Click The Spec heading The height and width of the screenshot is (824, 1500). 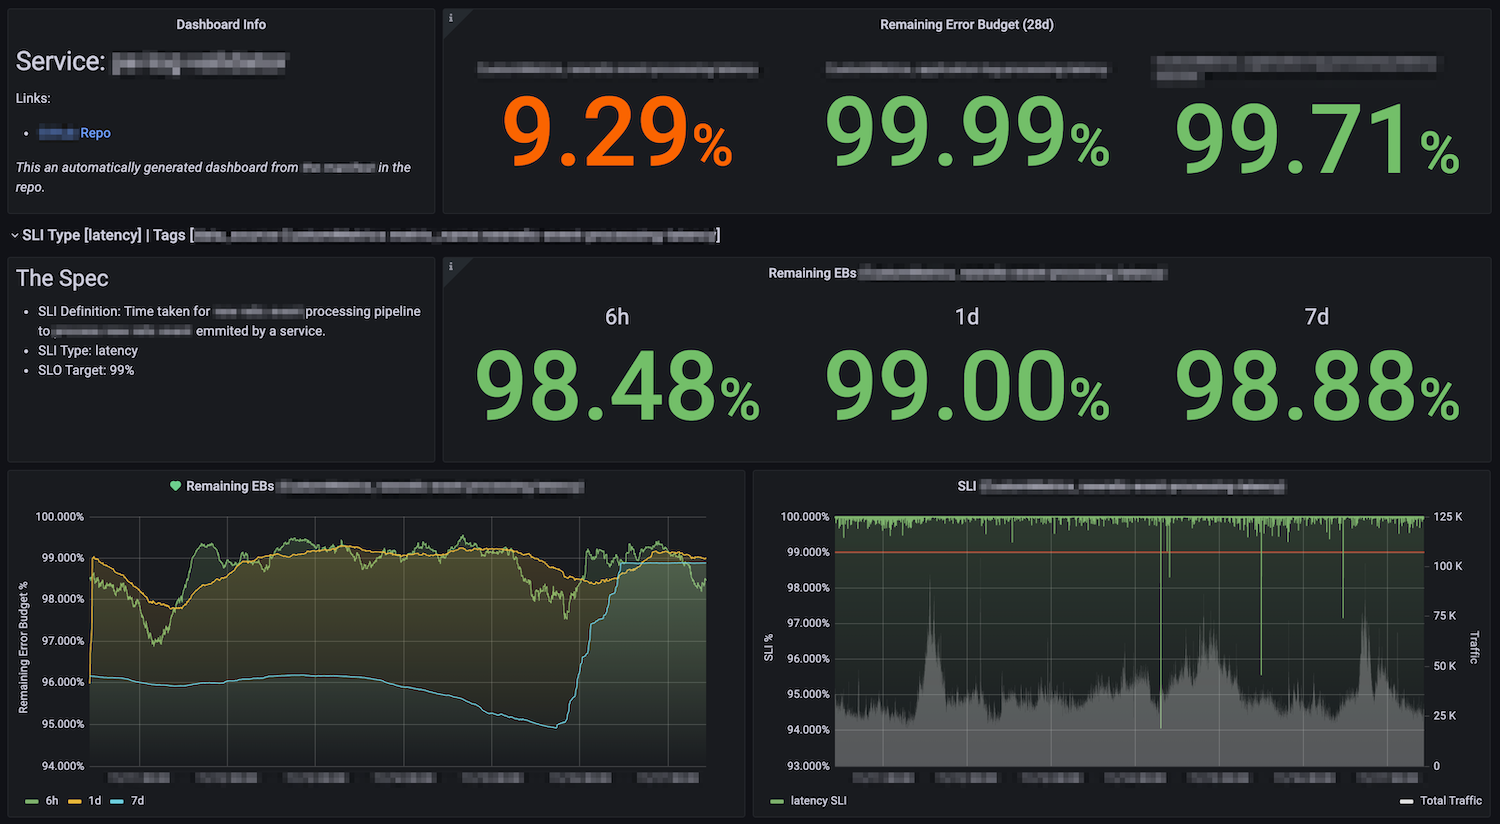tap(62, 279)
